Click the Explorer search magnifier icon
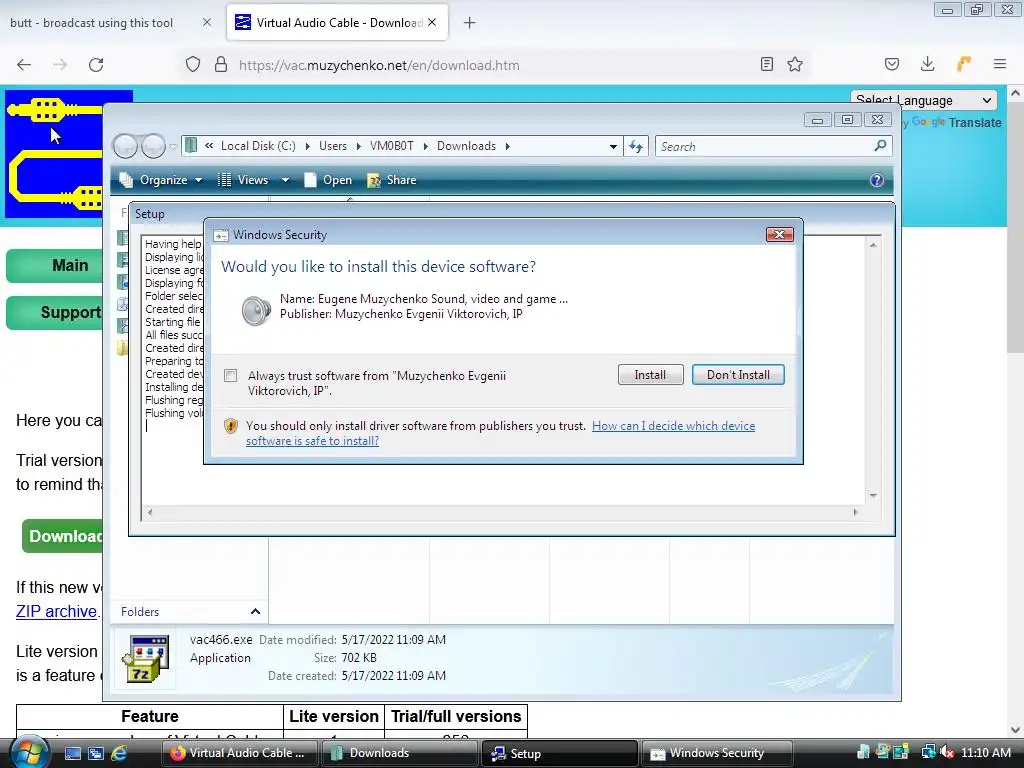 [x=880, y=146]
